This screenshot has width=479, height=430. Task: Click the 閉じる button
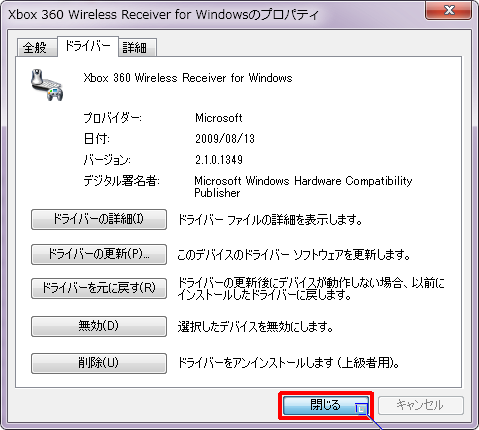(326, 405)
